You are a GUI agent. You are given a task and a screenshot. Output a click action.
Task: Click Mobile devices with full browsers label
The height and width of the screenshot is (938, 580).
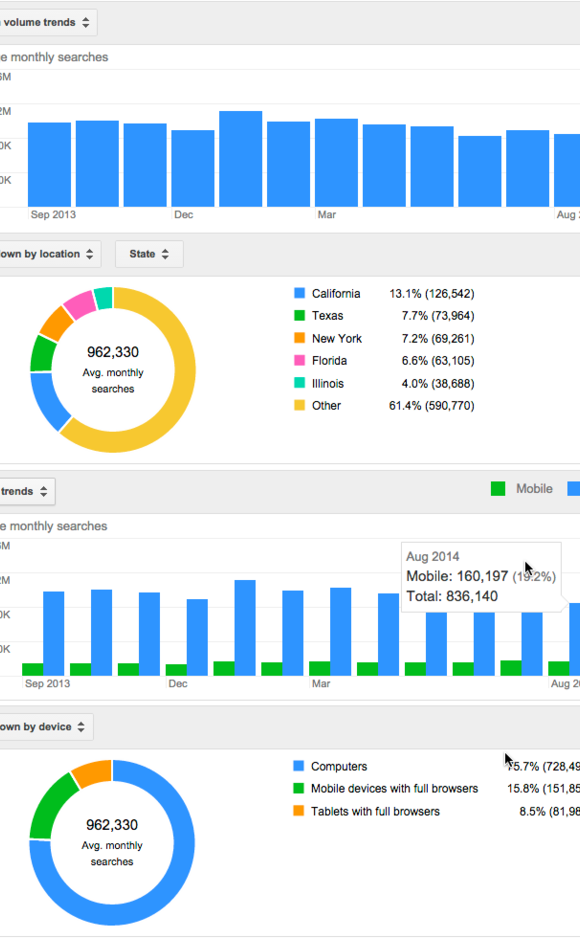(395, 788)
